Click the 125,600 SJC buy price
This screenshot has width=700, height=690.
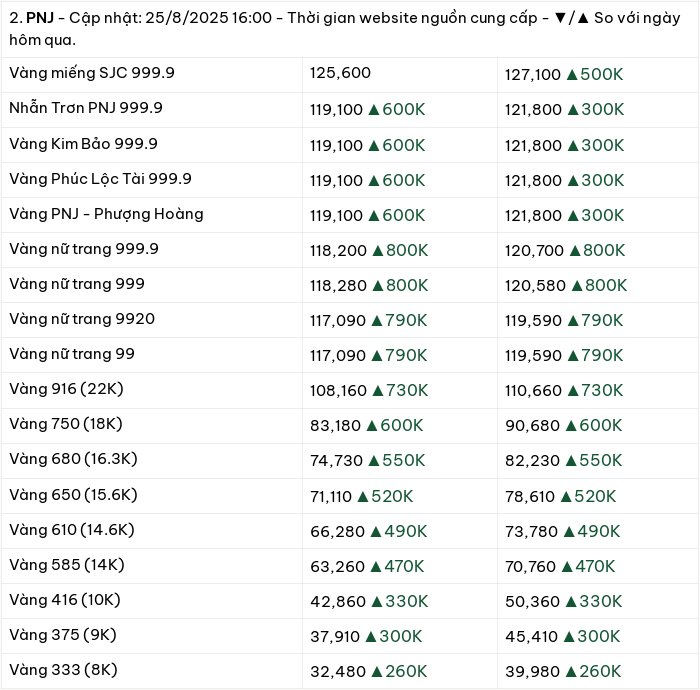click(x=340, y=73)
